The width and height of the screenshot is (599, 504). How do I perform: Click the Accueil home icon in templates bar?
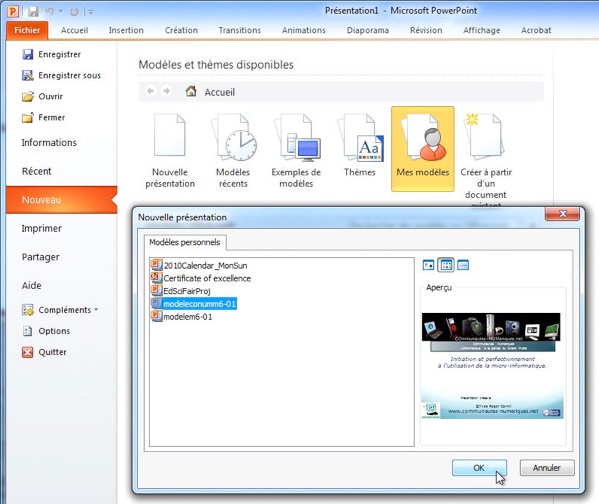(191, 91)
